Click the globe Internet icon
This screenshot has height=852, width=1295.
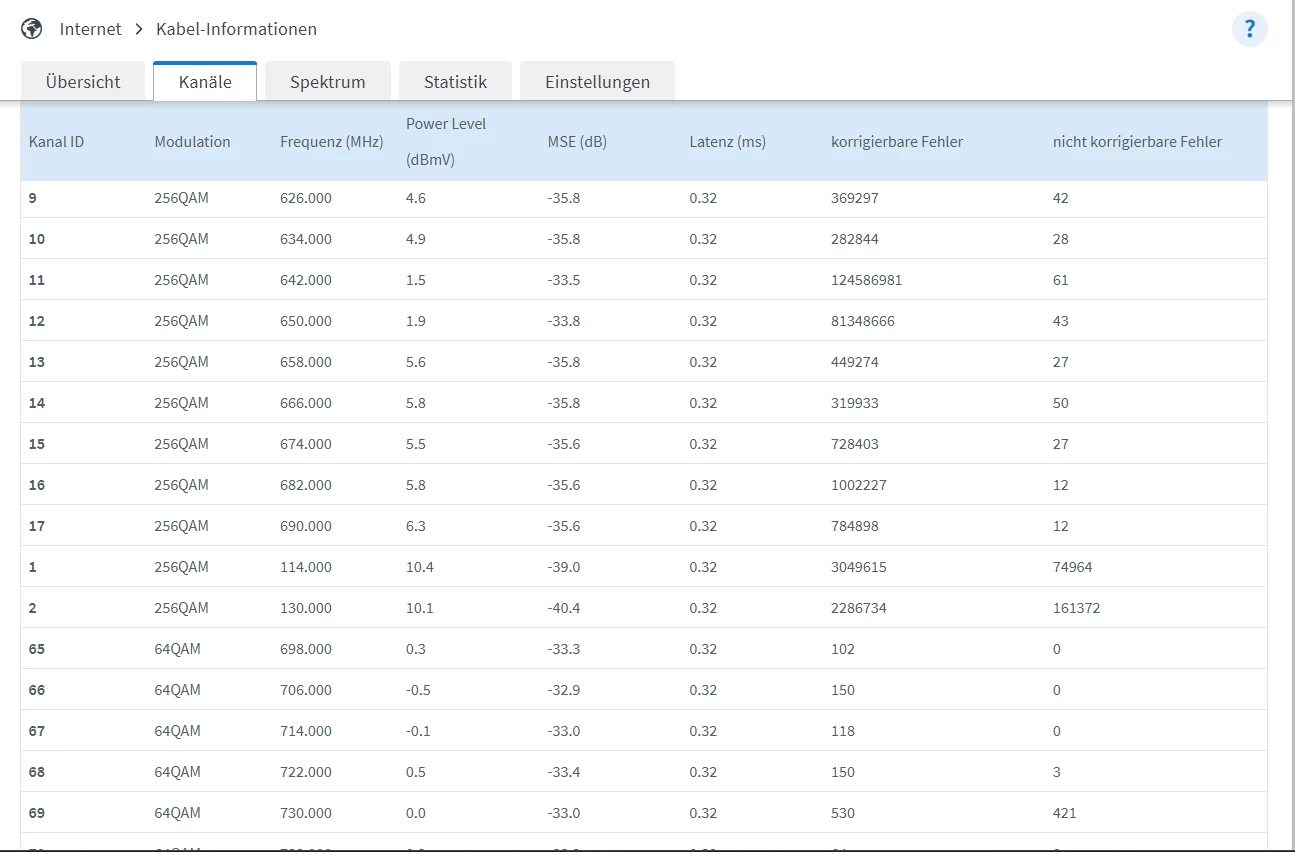[x=32, y=29]
